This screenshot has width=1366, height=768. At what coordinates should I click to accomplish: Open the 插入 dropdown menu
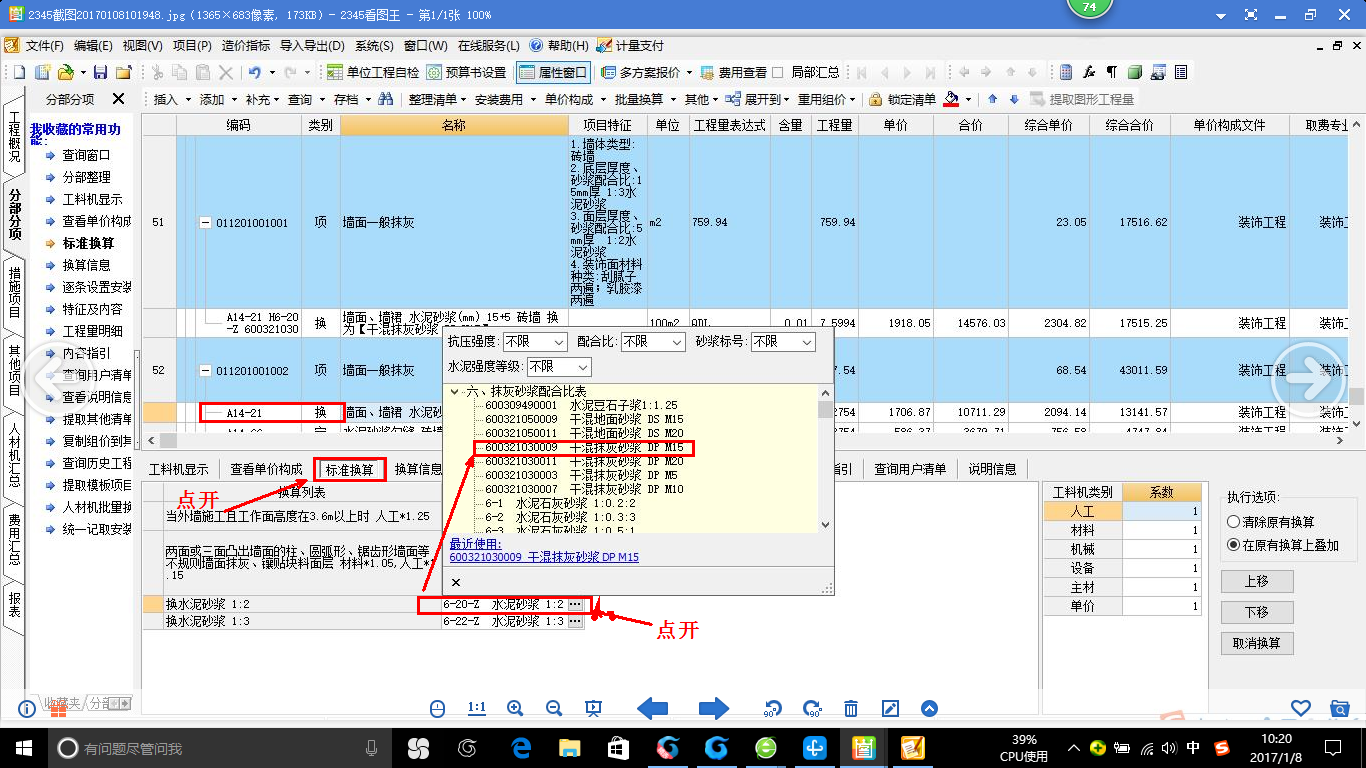coord(171,99)
